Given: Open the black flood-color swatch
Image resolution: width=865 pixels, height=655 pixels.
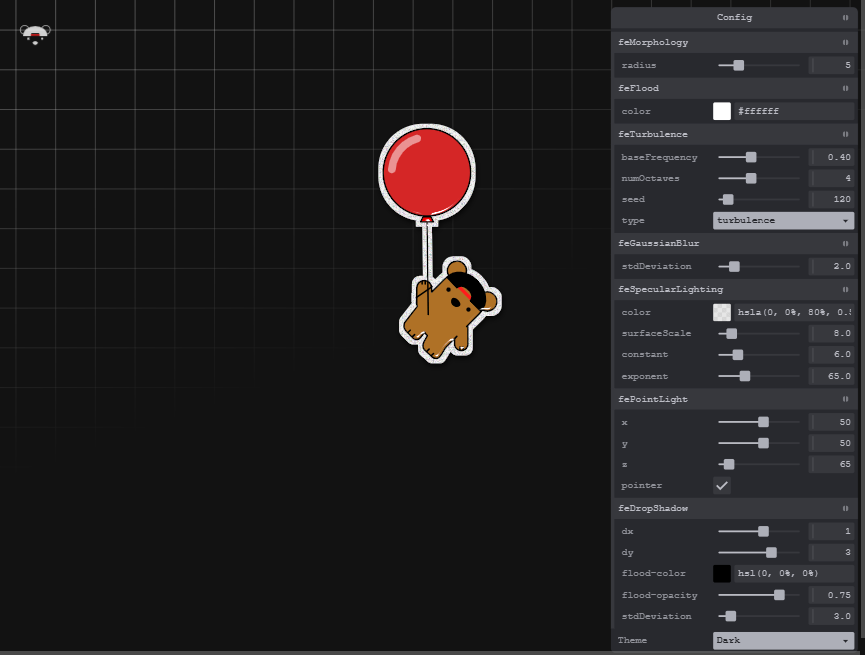Looking at the screenshot, I should tap(722, 573).
